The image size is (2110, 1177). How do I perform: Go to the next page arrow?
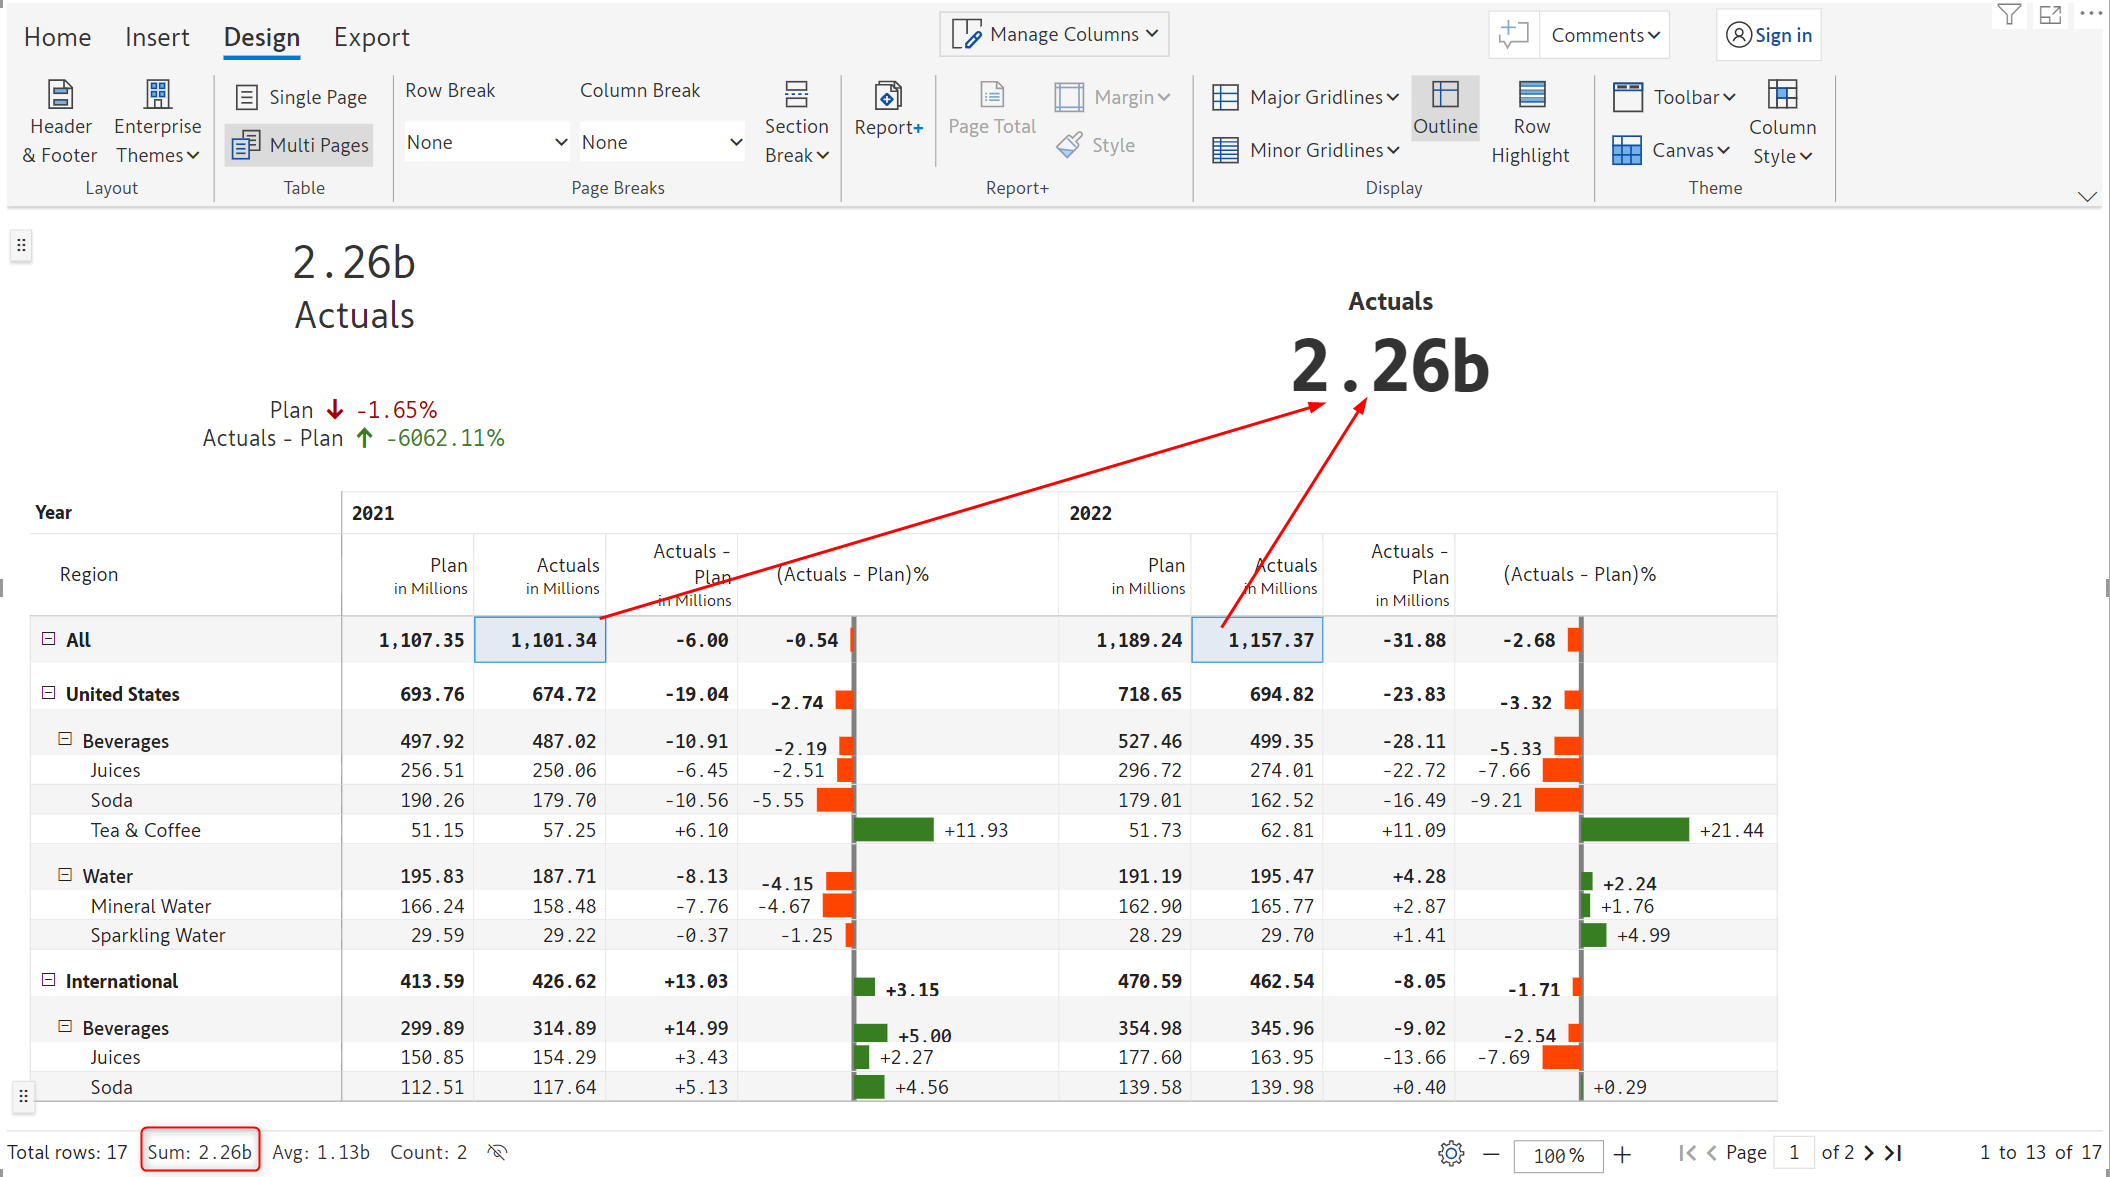tap(1869, 1153)
